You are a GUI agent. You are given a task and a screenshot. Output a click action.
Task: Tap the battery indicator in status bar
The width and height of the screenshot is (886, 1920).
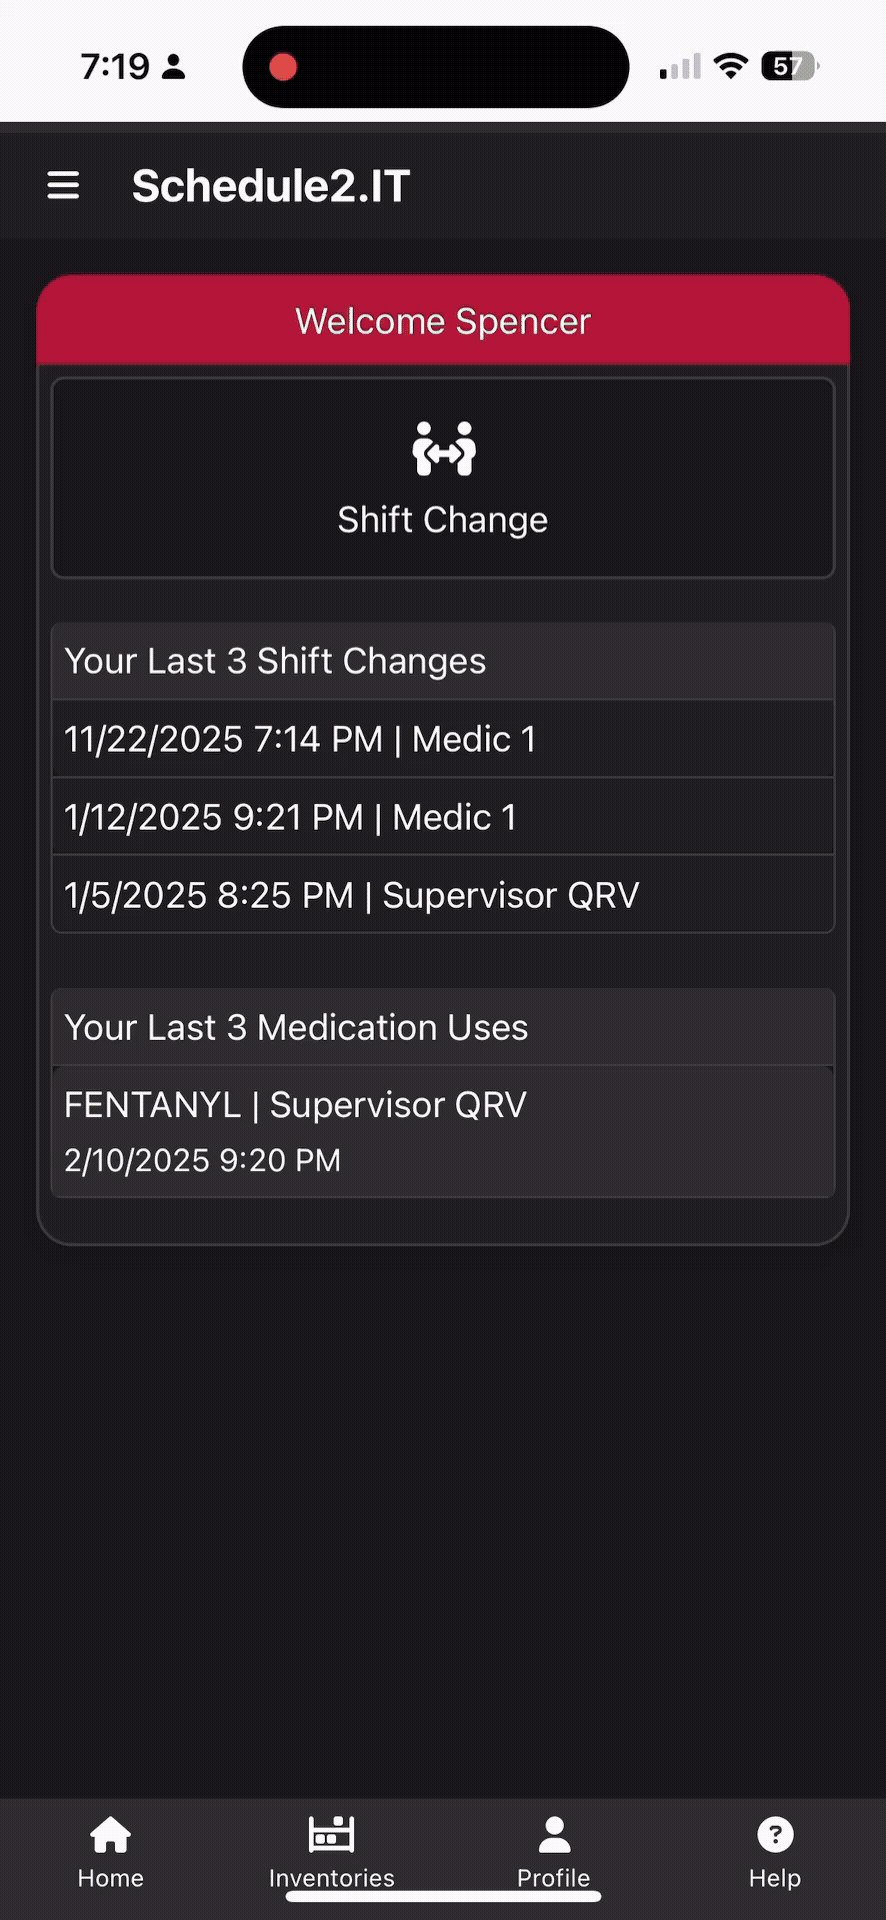coord(790,67)
